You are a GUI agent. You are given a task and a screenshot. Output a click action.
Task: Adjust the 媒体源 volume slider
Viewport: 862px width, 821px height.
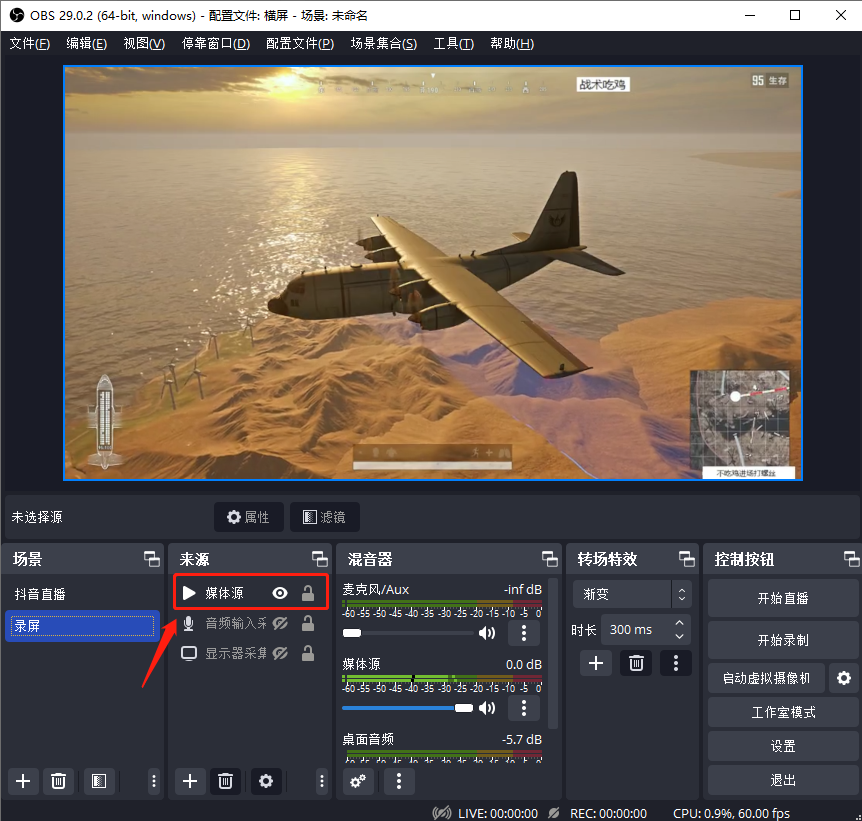point(407,708)
